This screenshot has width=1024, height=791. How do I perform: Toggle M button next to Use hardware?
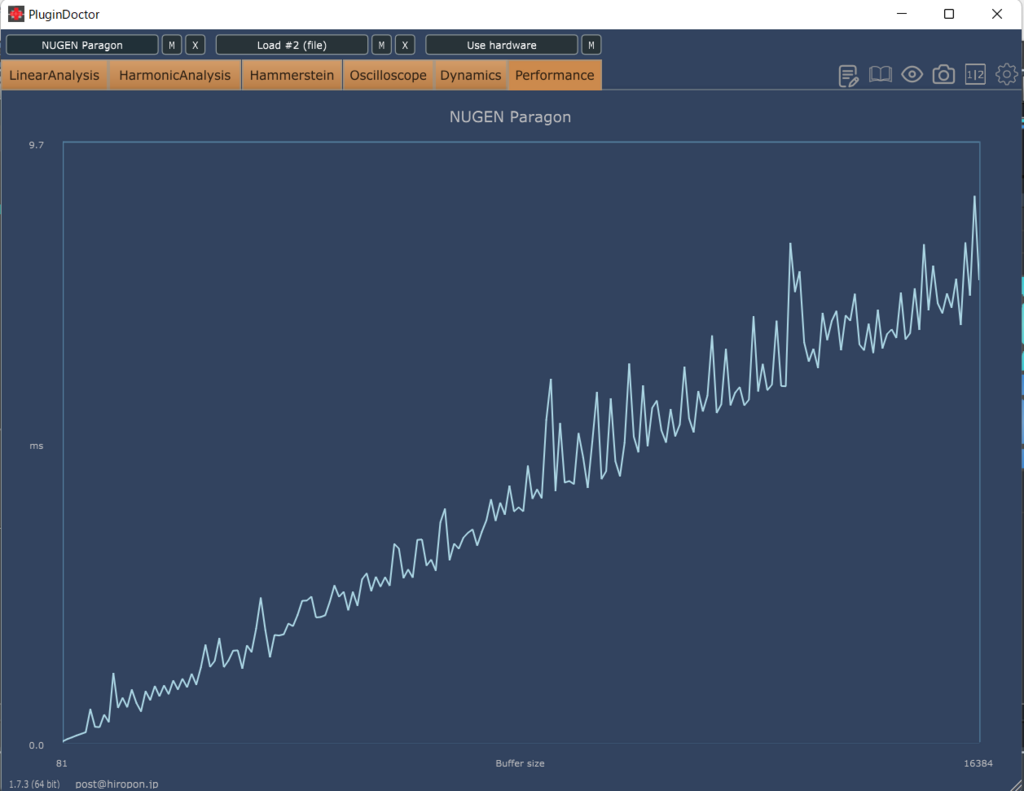[591, 45]
